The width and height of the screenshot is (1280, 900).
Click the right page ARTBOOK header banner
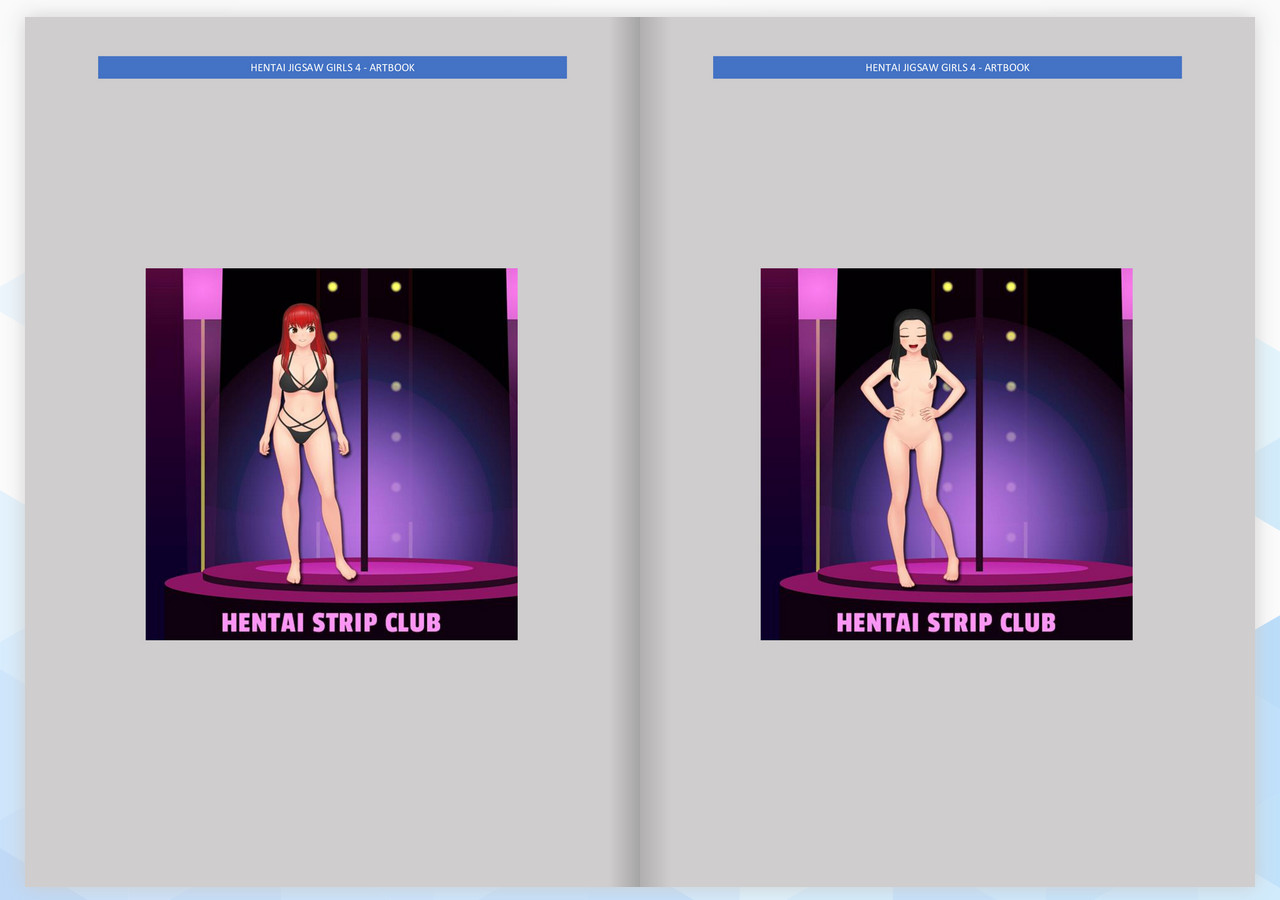point(946,67)
